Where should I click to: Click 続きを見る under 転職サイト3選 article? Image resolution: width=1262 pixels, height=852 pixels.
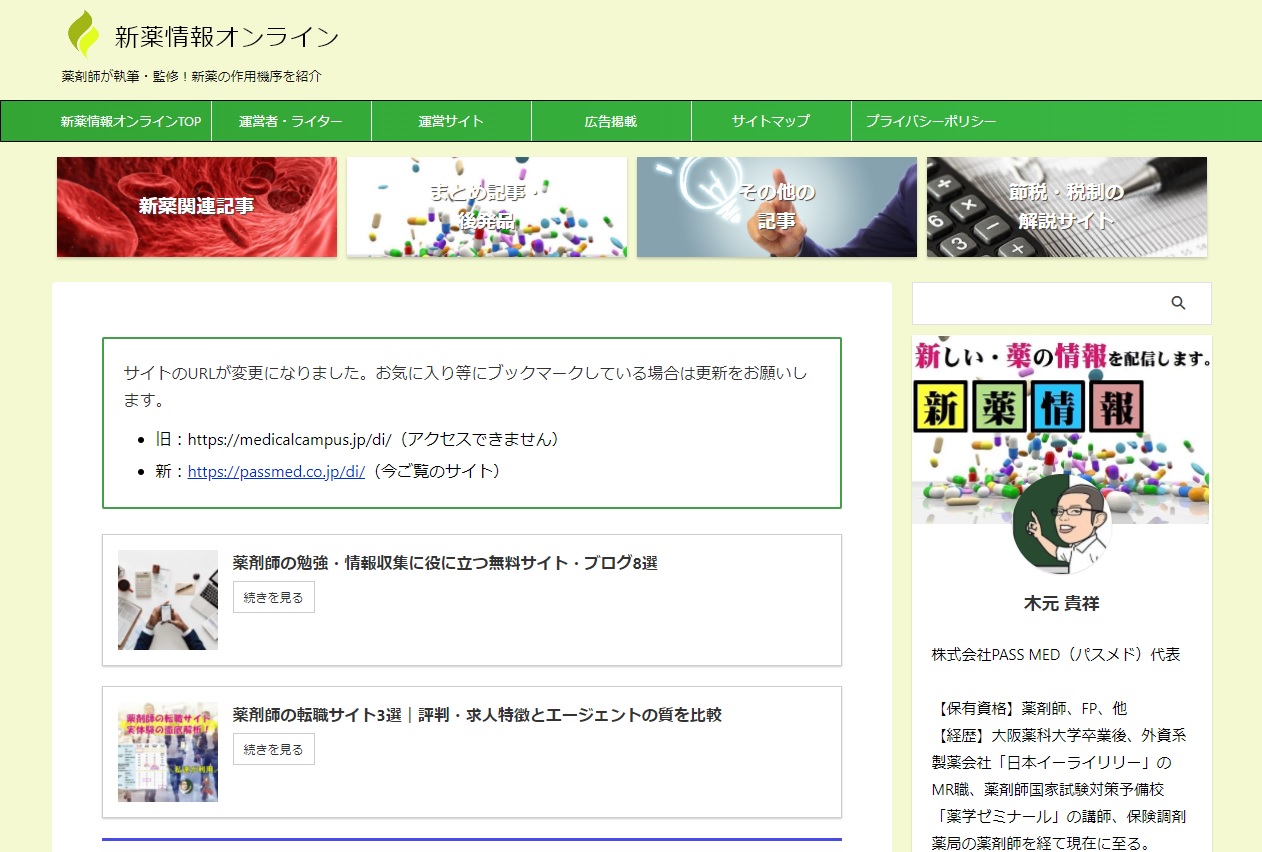click(x=274, y=749)
